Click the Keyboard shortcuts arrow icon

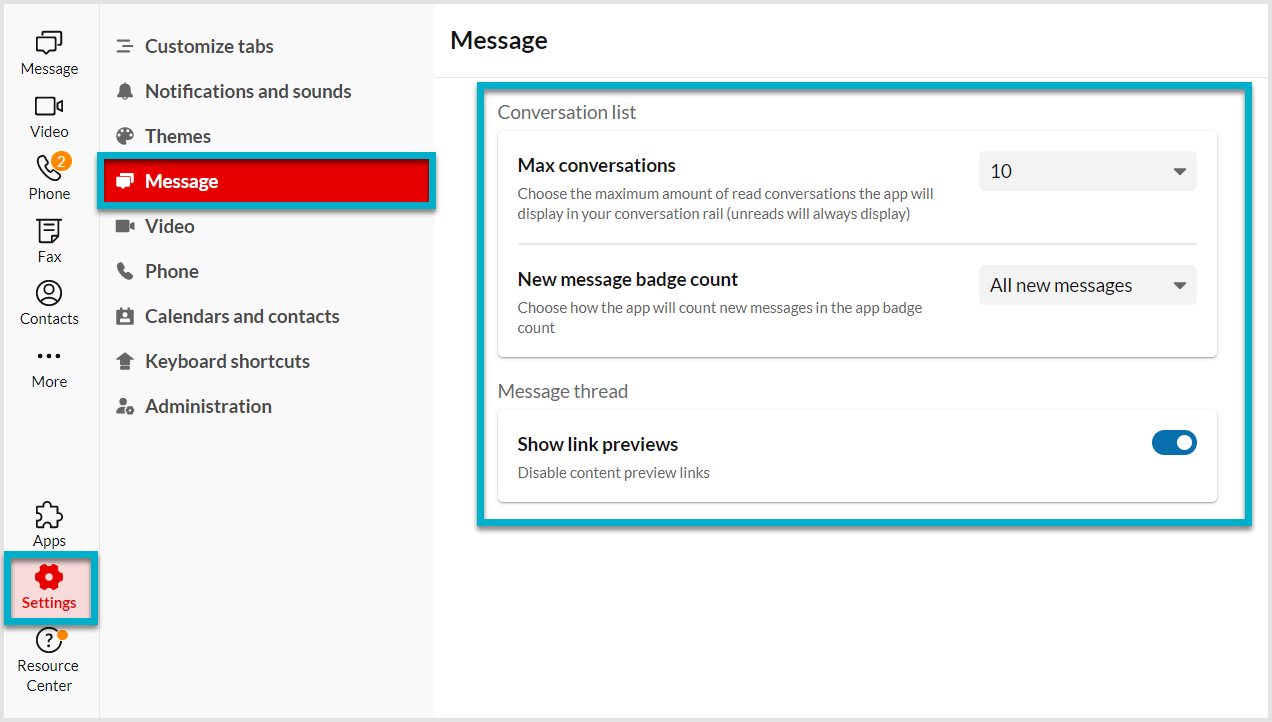click(125, 361)
